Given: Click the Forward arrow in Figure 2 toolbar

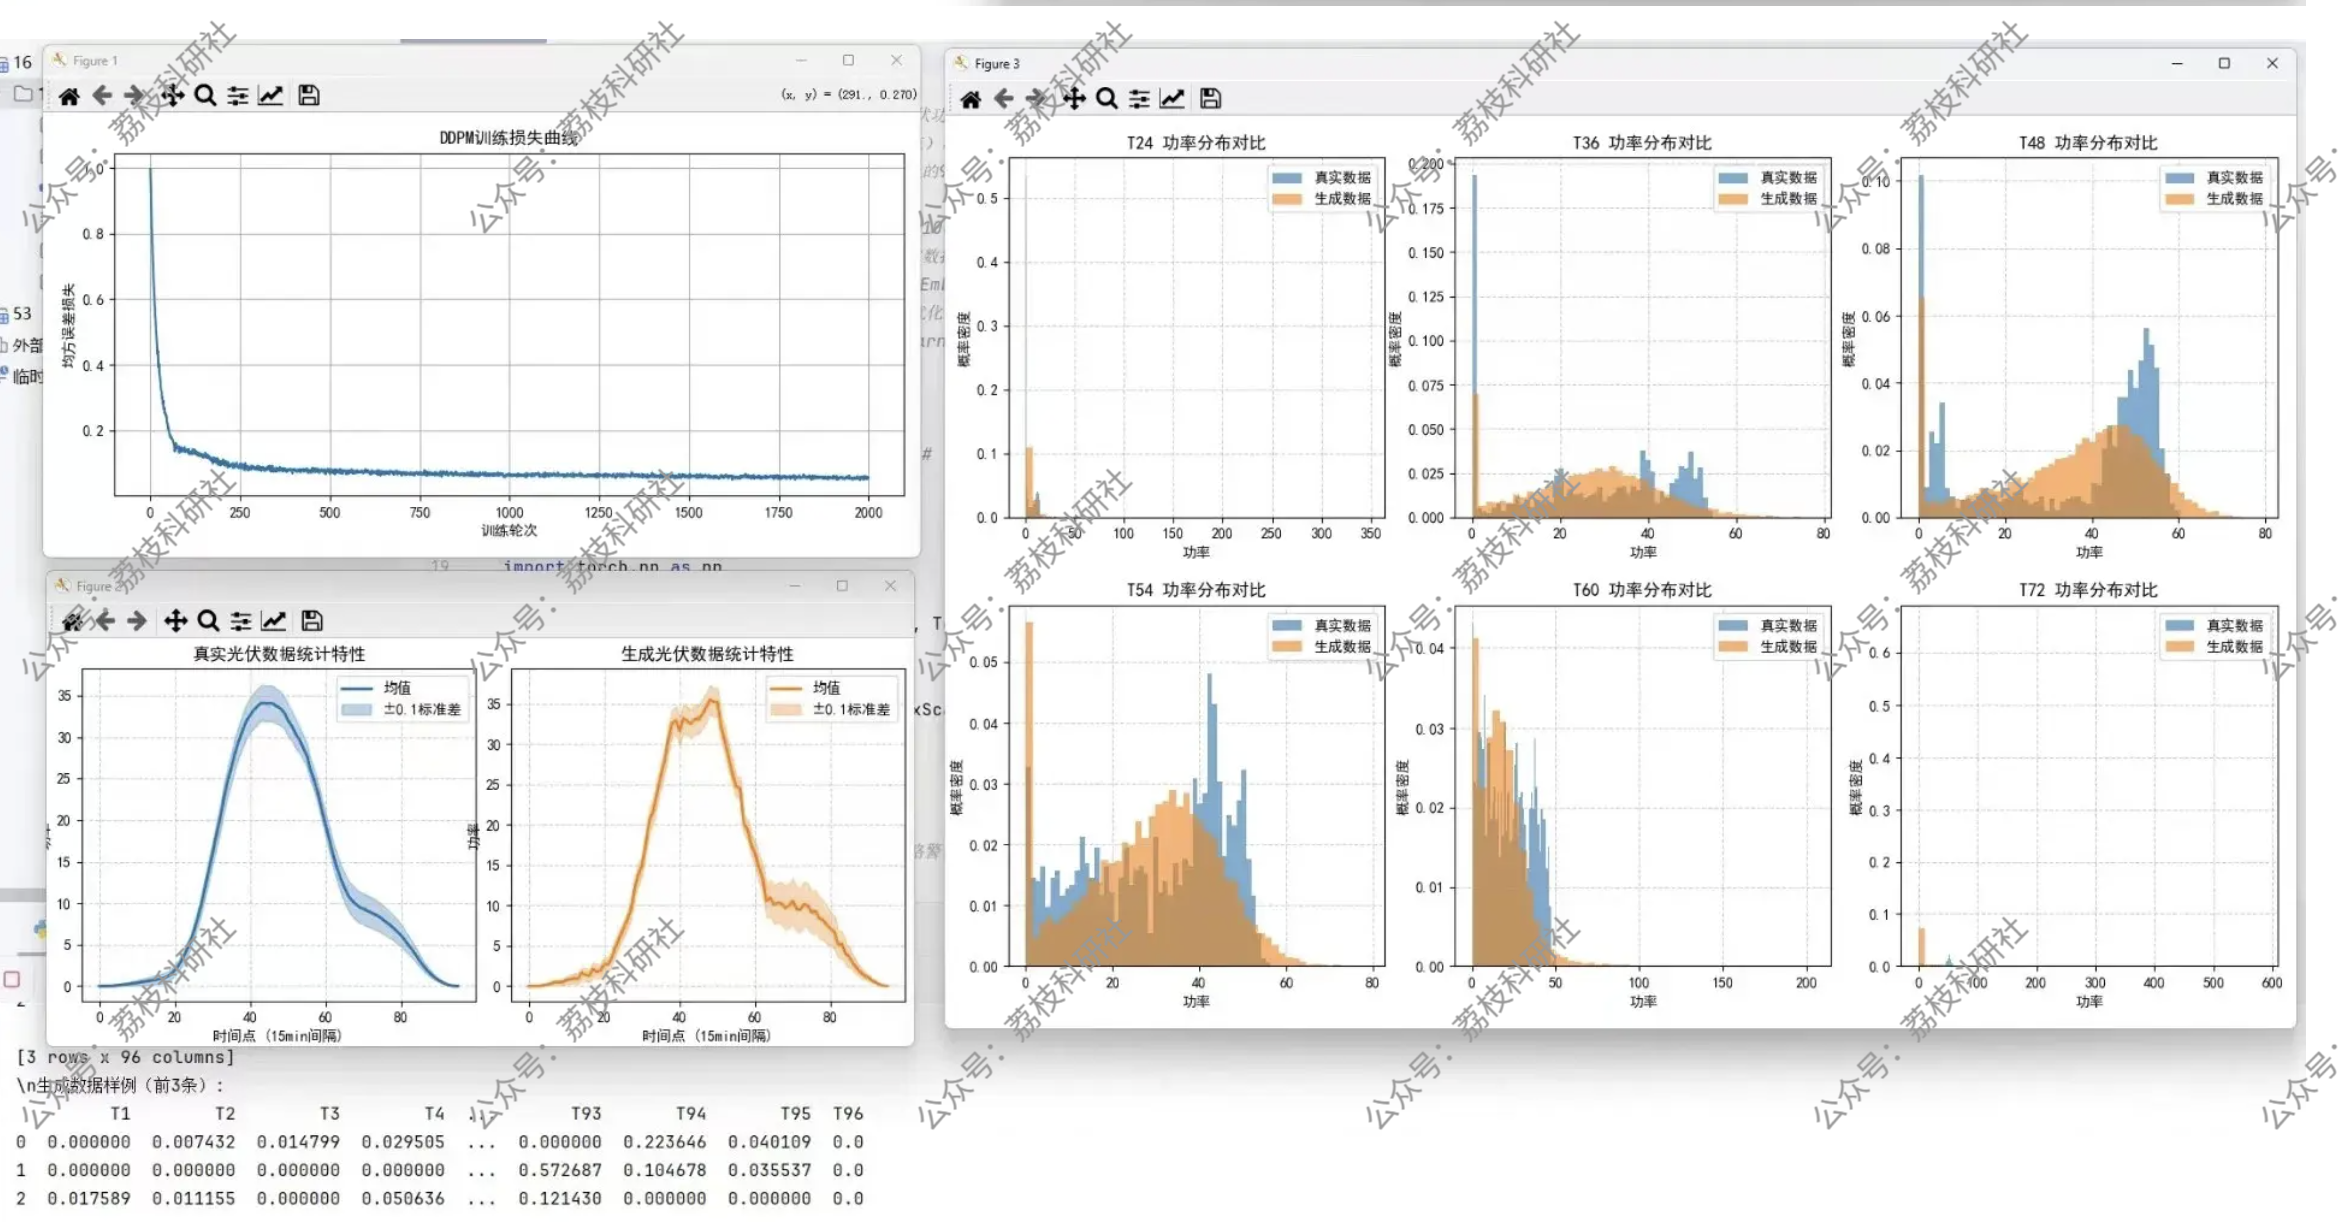Looking at the screenshot, I should 137,621.
